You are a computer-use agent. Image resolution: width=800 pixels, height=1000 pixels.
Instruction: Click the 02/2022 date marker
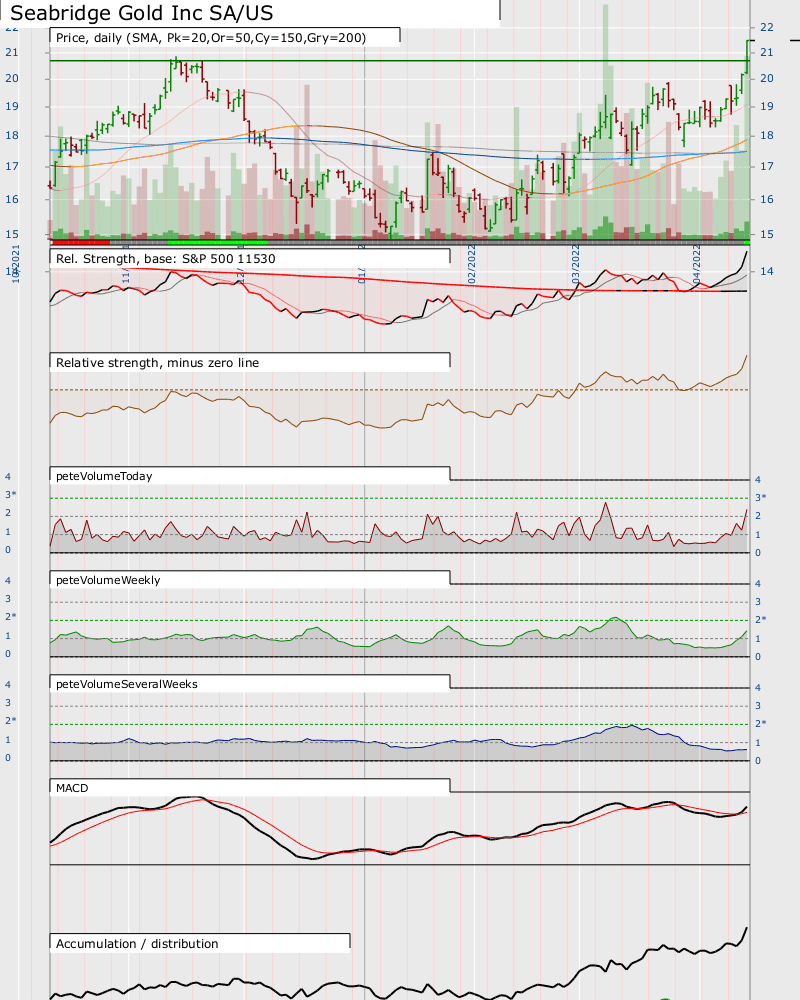pyautogui.click(x=471, y=264)
